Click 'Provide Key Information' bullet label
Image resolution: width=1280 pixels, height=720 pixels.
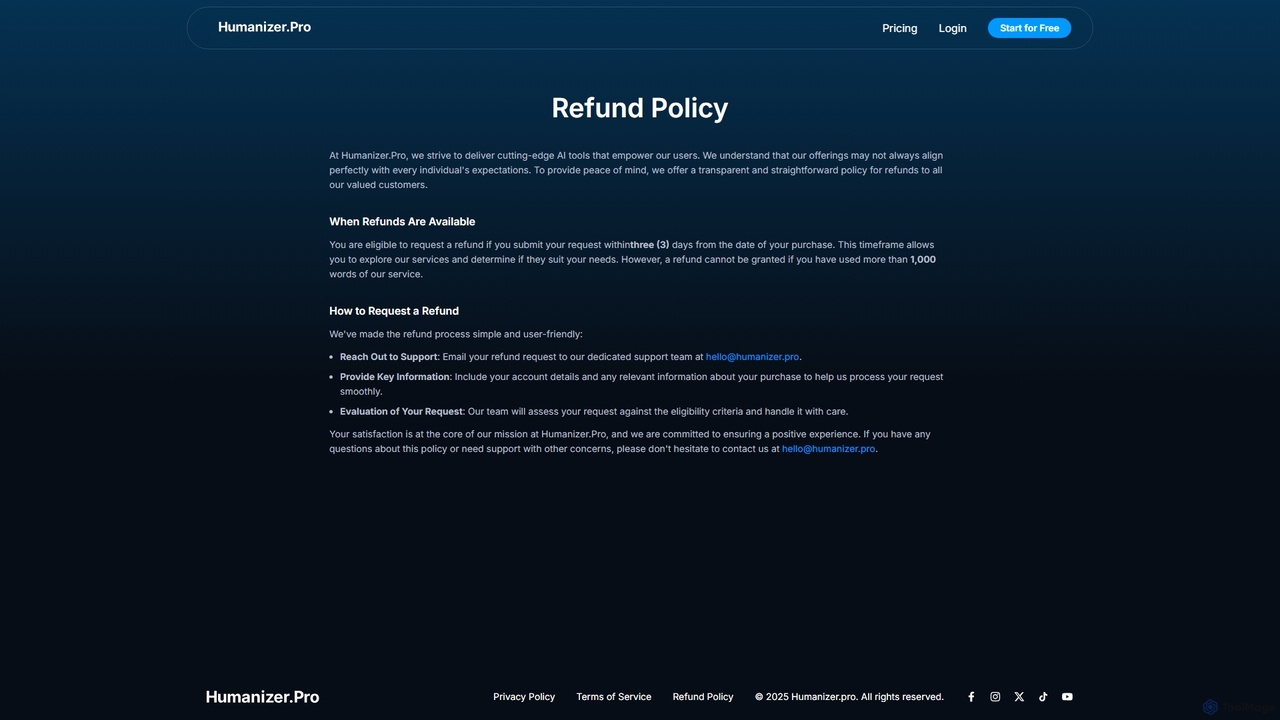(x=395, y=377)
